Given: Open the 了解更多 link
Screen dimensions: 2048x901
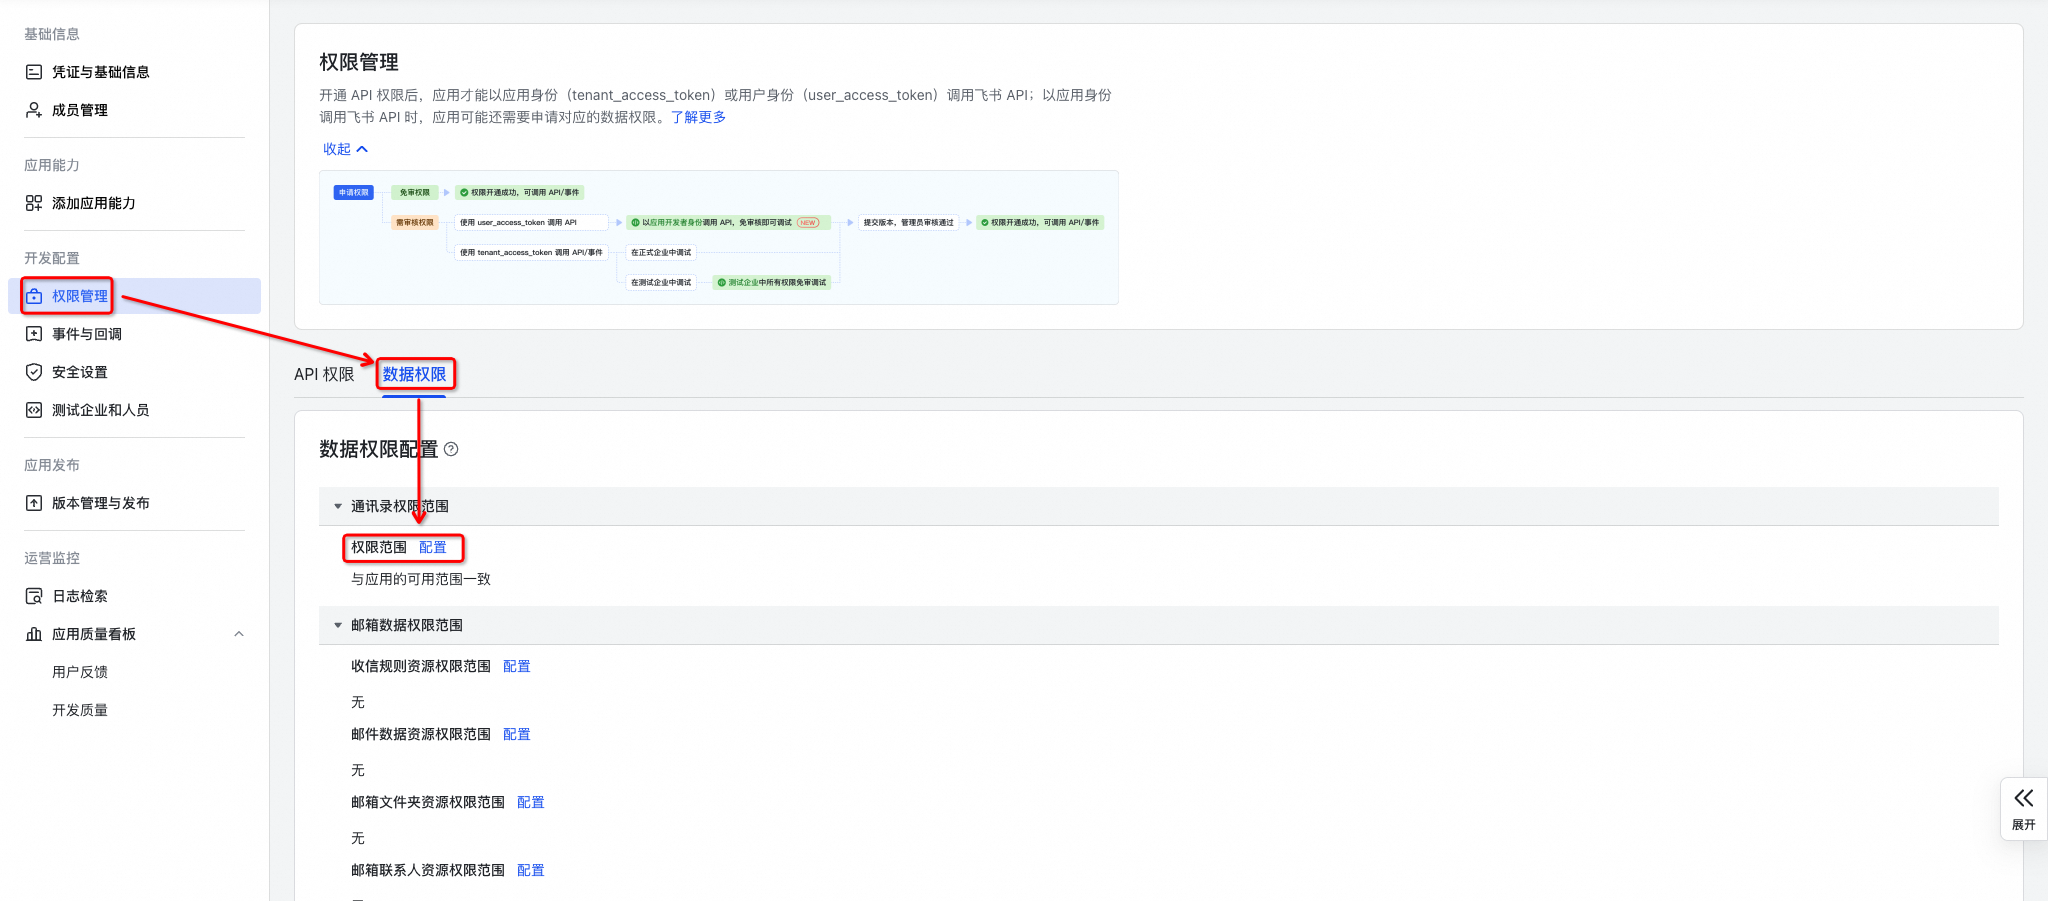Looking at the screenshot, I should click(698, 117).
